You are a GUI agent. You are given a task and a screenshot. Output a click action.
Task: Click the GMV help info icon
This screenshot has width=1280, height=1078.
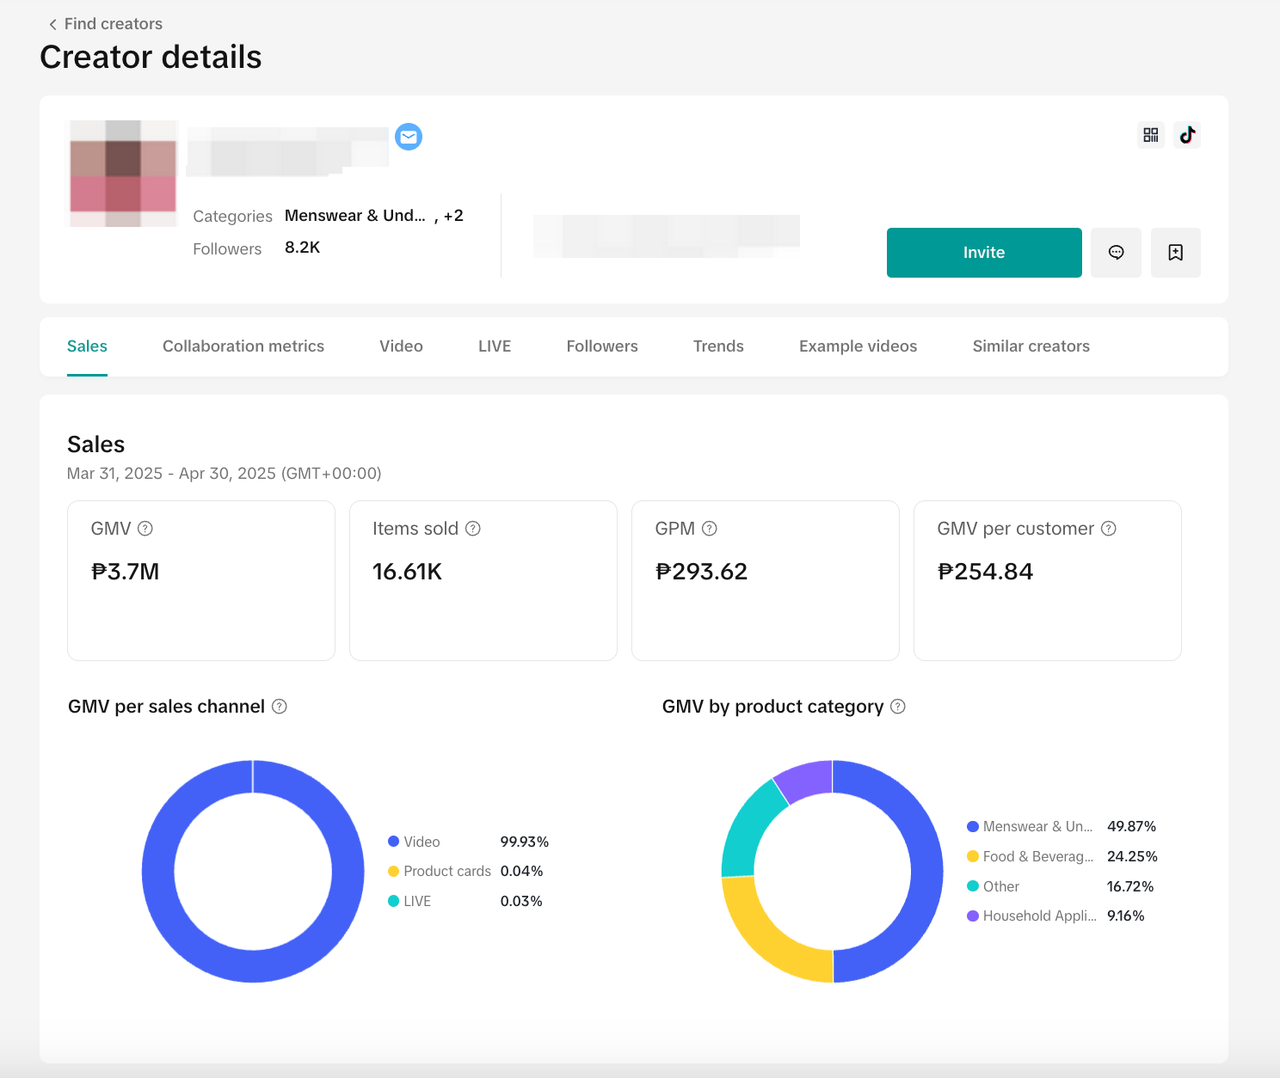click(x=145, y=529)
